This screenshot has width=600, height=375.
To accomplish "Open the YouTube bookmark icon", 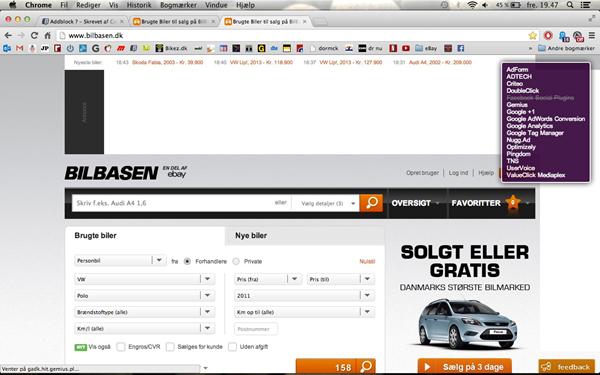I will point(406,48).
